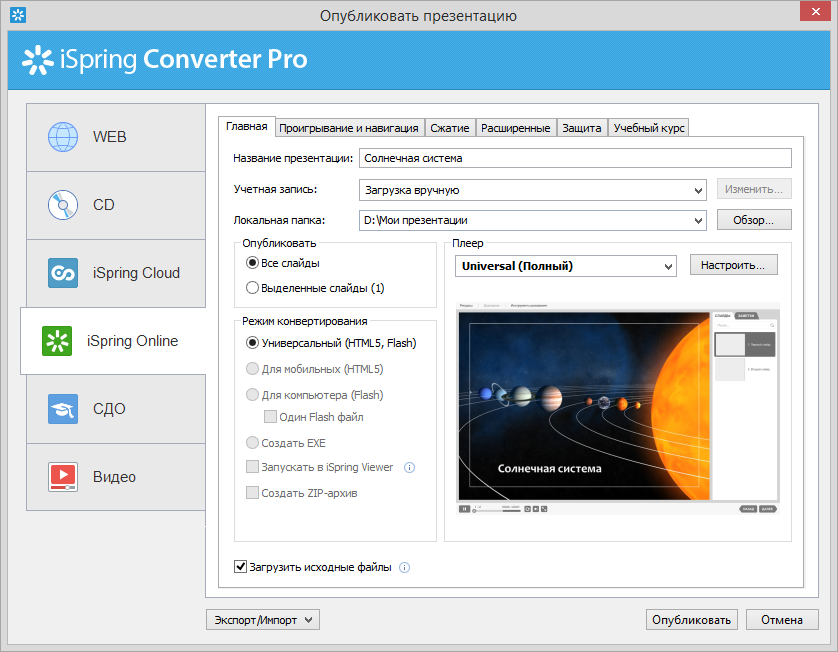The image size is (838, 652).
Task: Open the Экспорт/Импорт dropdown button
Action: coord(263,620)
